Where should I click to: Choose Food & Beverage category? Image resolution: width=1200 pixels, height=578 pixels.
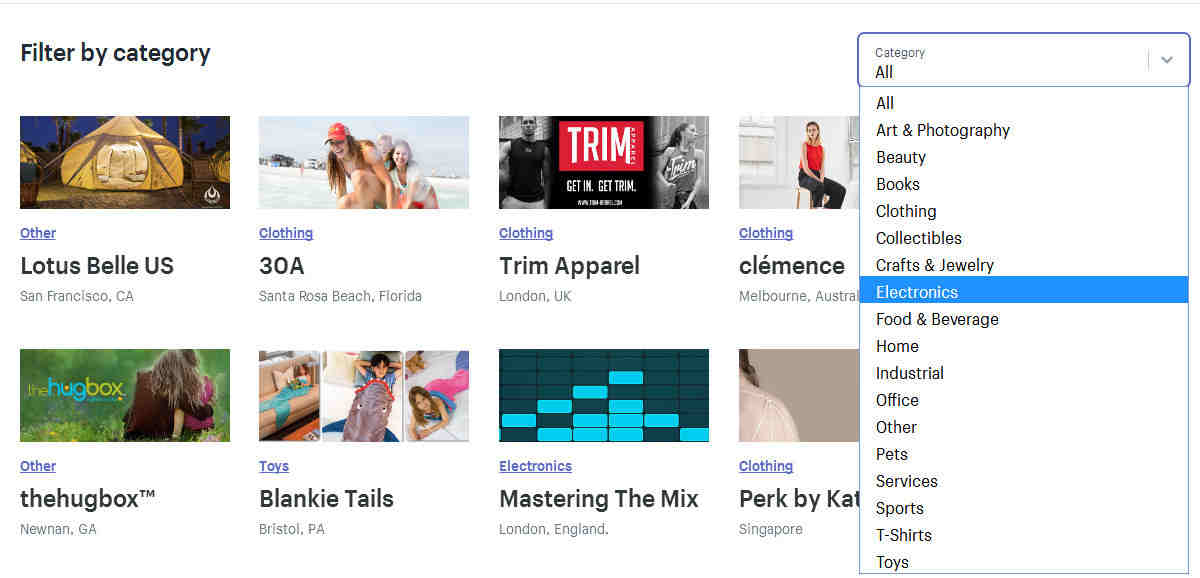pos(1024,319)
